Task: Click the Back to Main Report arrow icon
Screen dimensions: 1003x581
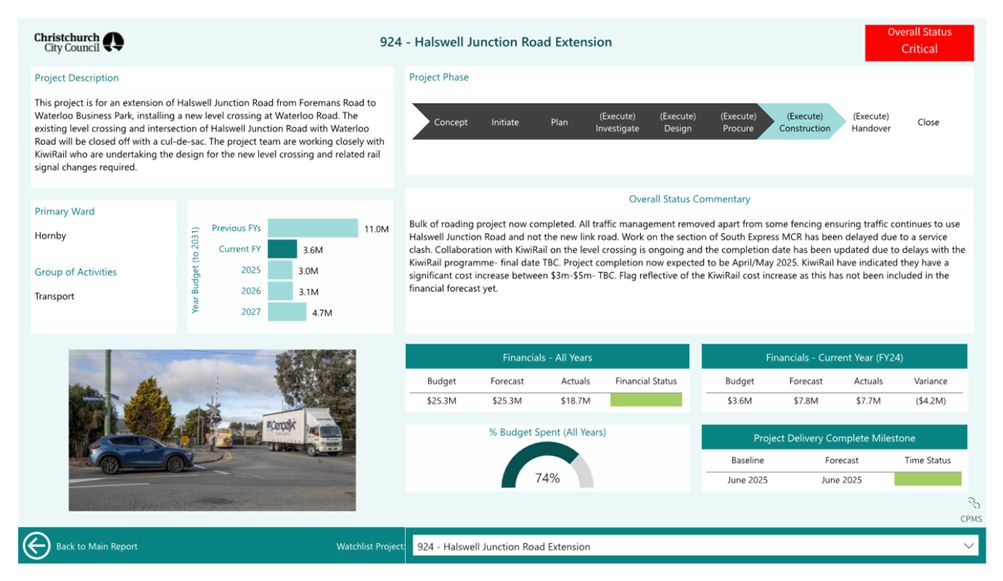Action: [36, 546]
